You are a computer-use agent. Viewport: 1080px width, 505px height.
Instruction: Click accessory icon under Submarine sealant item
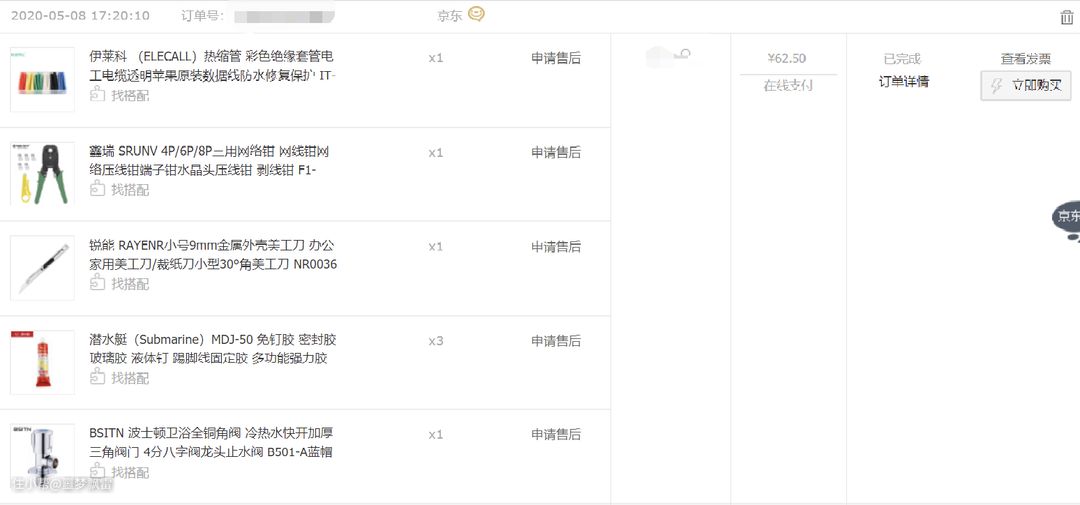(98, 377)
